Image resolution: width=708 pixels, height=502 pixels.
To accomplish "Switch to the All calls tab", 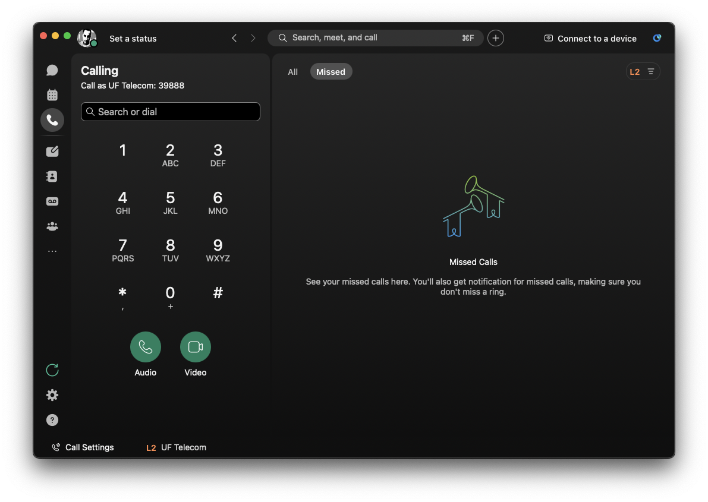I will pyautogui.click(x=293, y=72).
